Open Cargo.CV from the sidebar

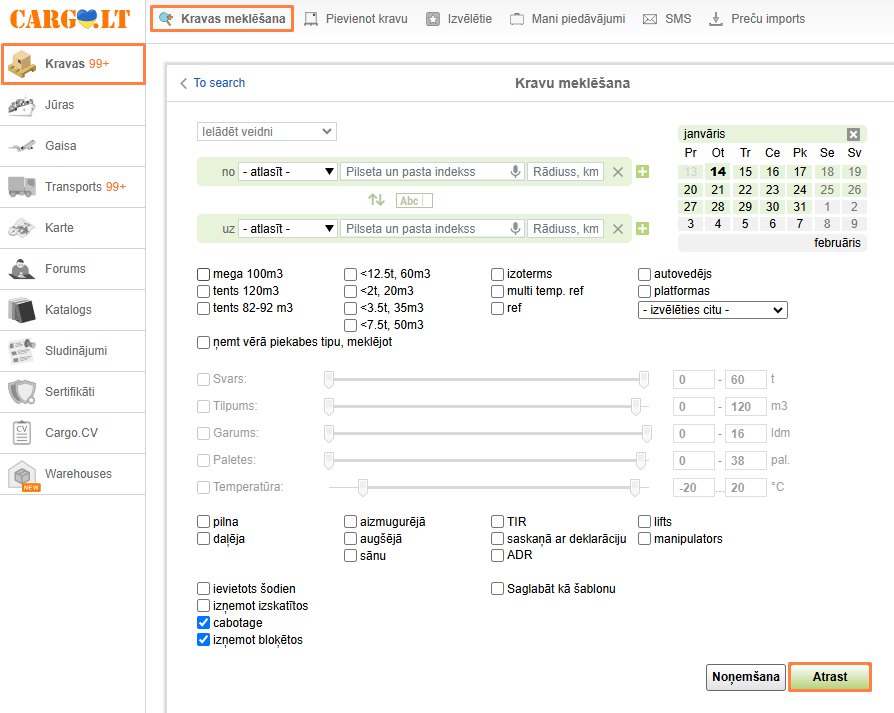pos(72,433)
